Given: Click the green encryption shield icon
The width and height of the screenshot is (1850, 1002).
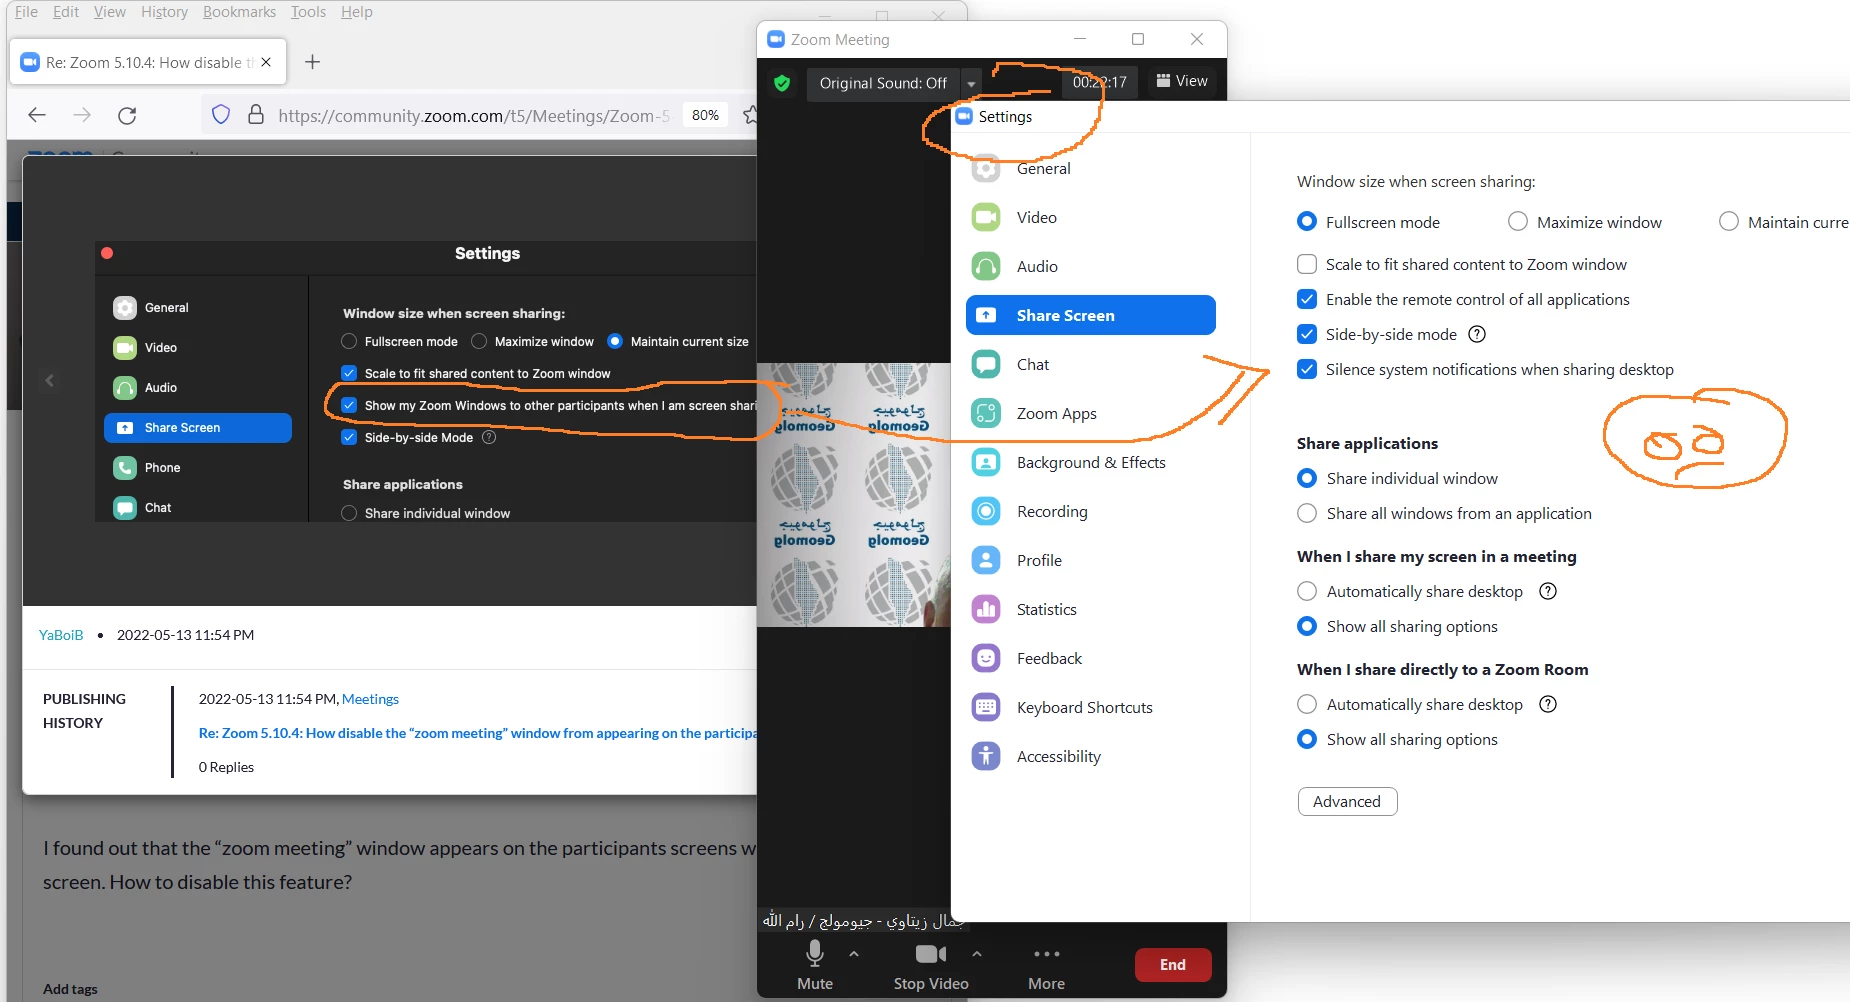Looking at the screenshot, I should pyautogui.click(x=782, y=83).
